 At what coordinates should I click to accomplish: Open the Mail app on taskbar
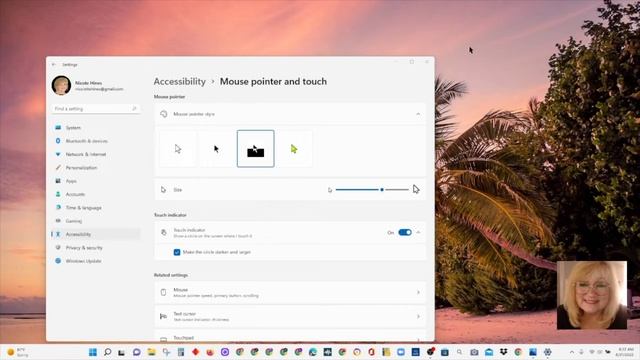click(x=489, y=352)
